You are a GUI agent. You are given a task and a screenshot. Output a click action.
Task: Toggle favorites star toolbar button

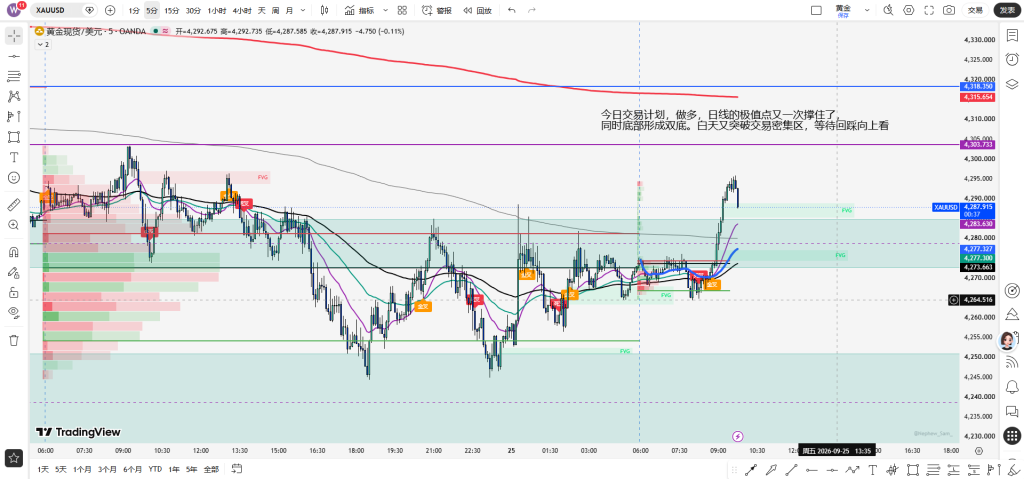tap(14, 457)
